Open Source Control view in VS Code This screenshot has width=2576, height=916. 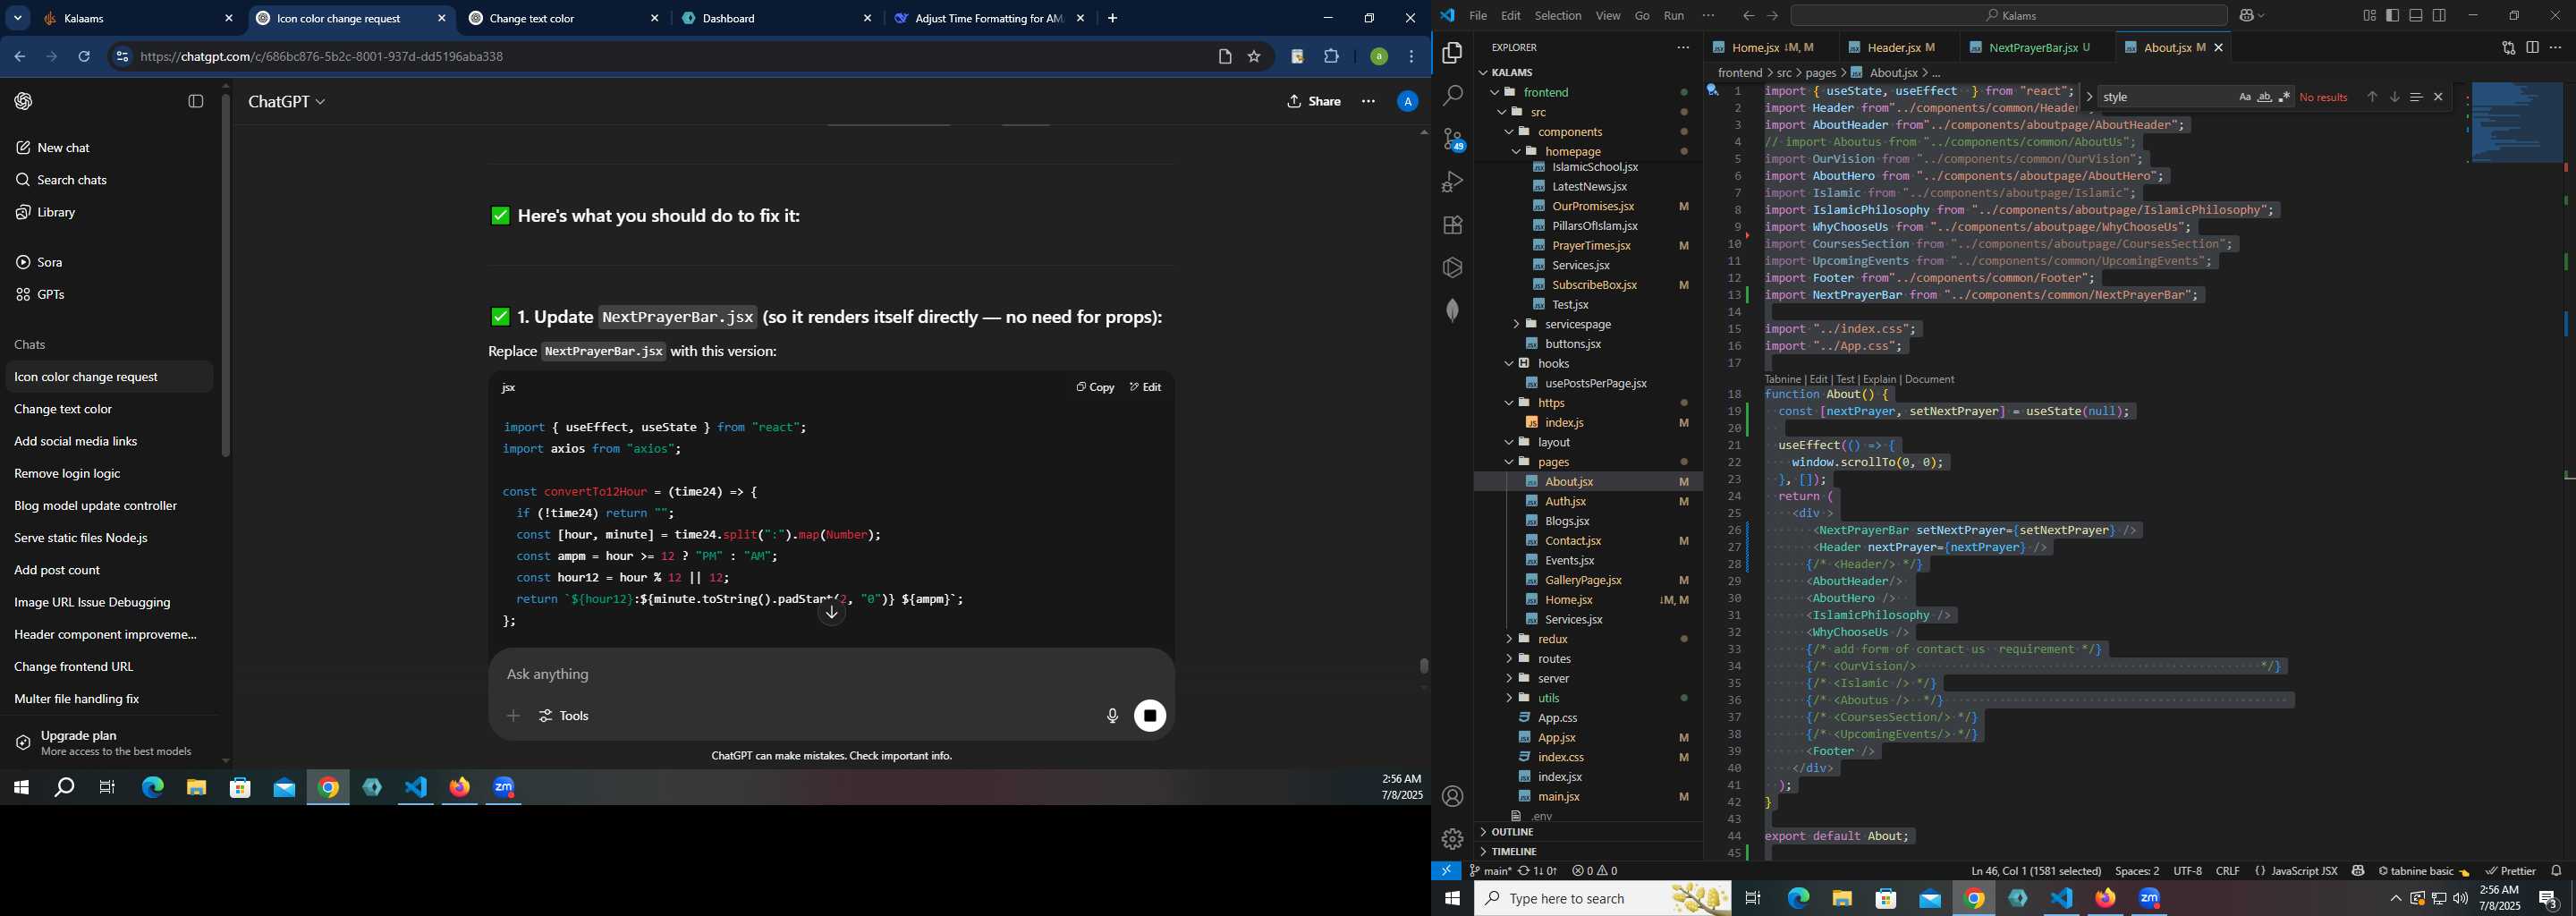[1452, 139]
